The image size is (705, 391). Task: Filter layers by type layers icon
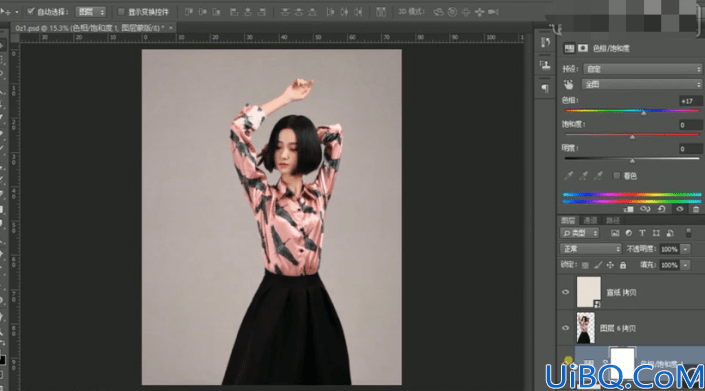coord(642,233)
